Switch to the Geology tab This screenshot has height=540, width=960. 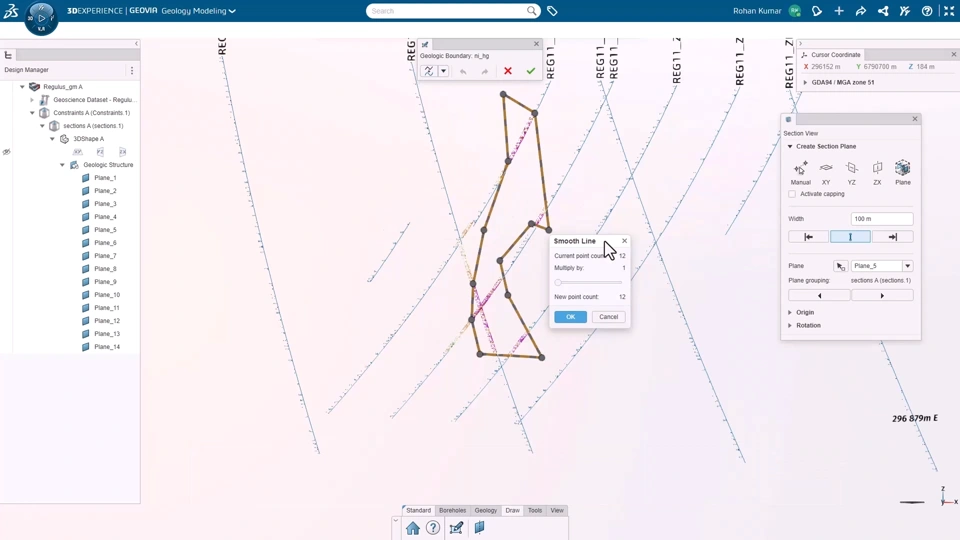[x=486, y=511]
